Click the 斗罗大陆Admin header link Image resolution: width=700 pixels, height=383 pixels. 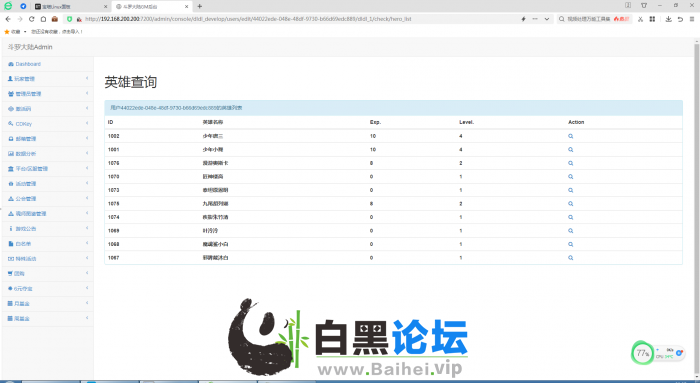[30, 47]
